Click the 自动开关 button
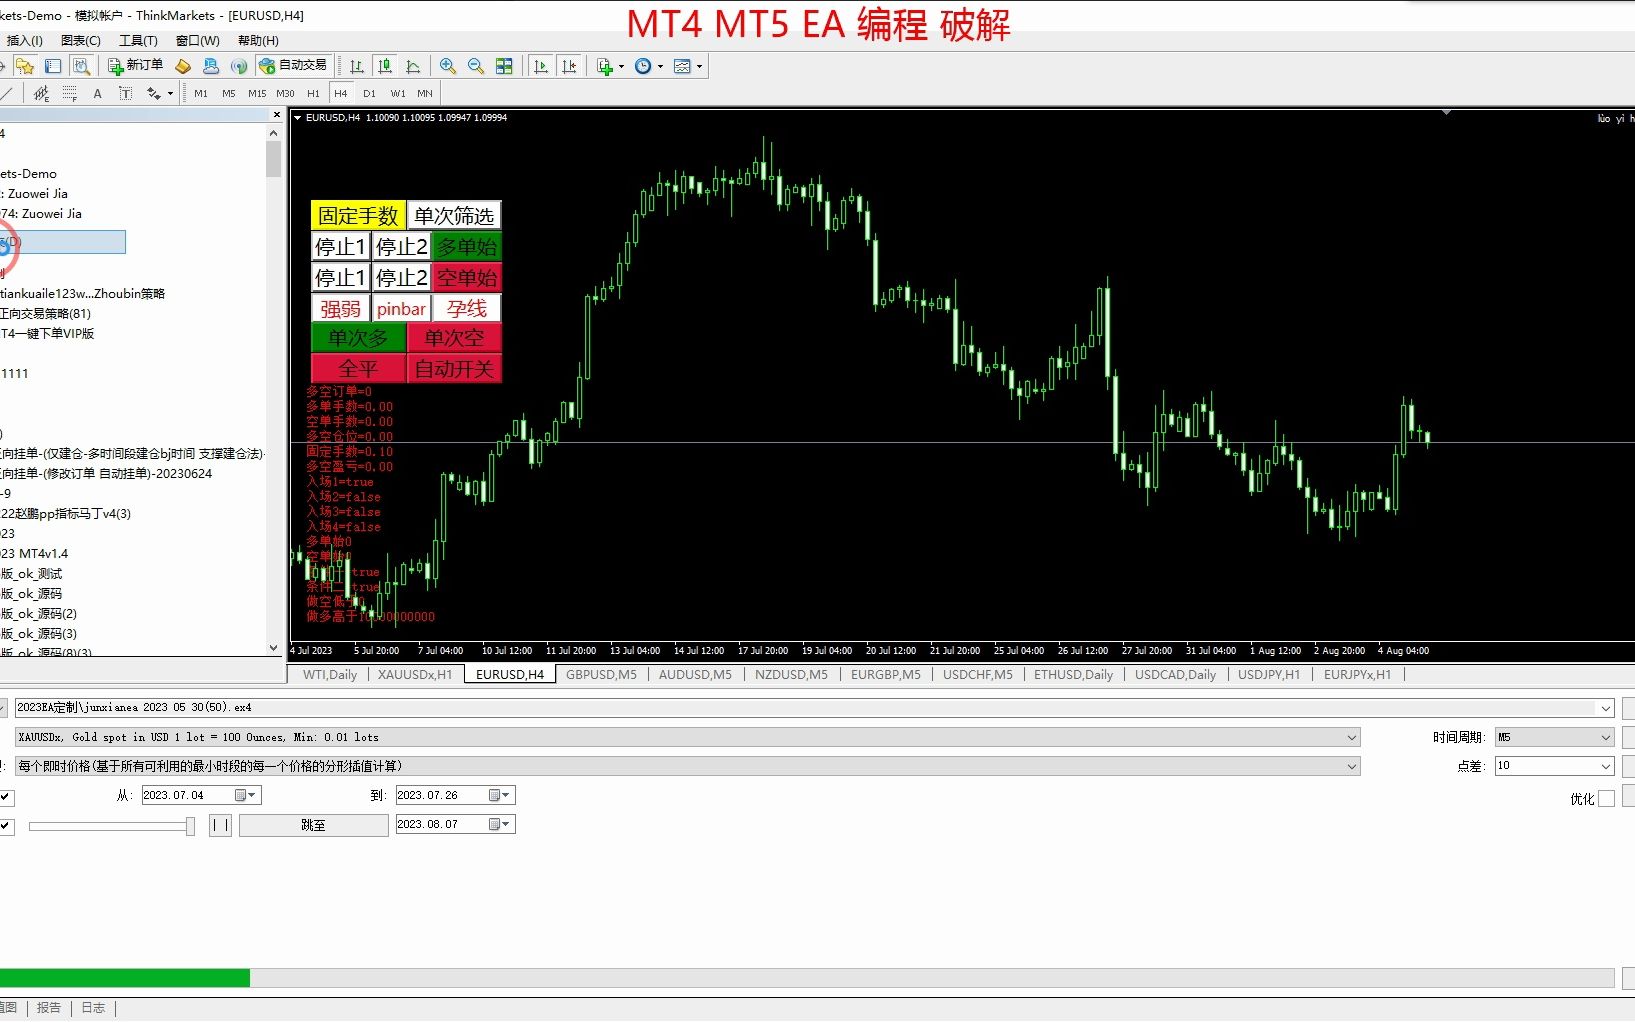This screenshot has height=1022, width=1635. [454, 368]
